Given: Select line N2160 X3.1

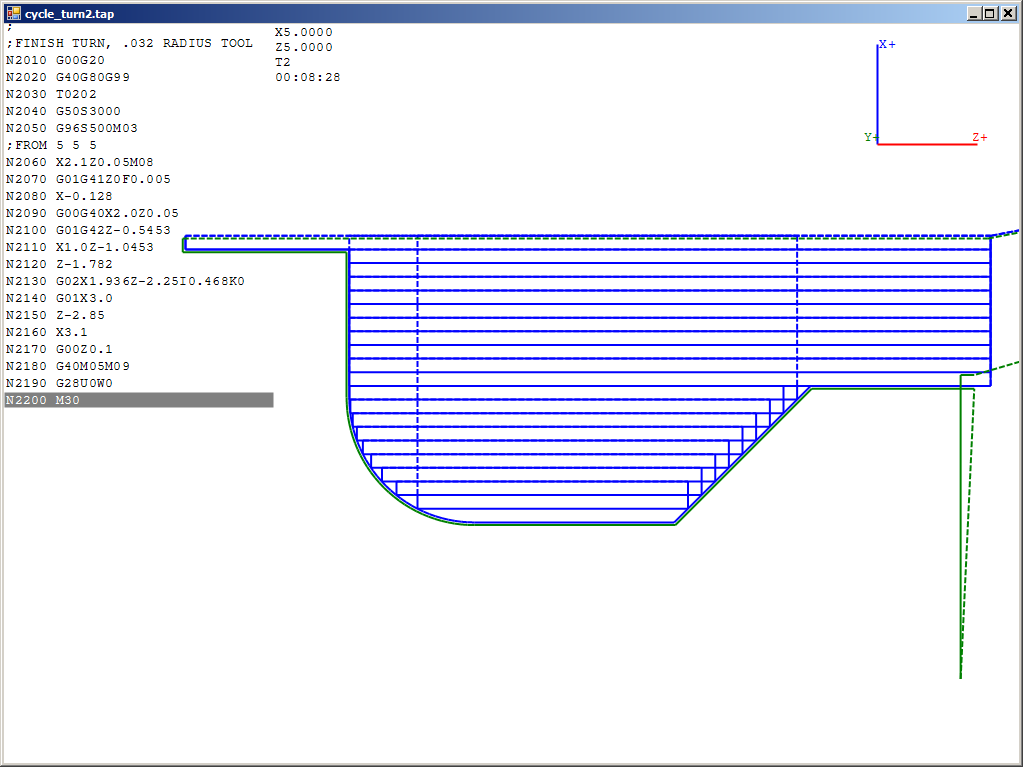Looking at the screenshot, I should 47,331.
